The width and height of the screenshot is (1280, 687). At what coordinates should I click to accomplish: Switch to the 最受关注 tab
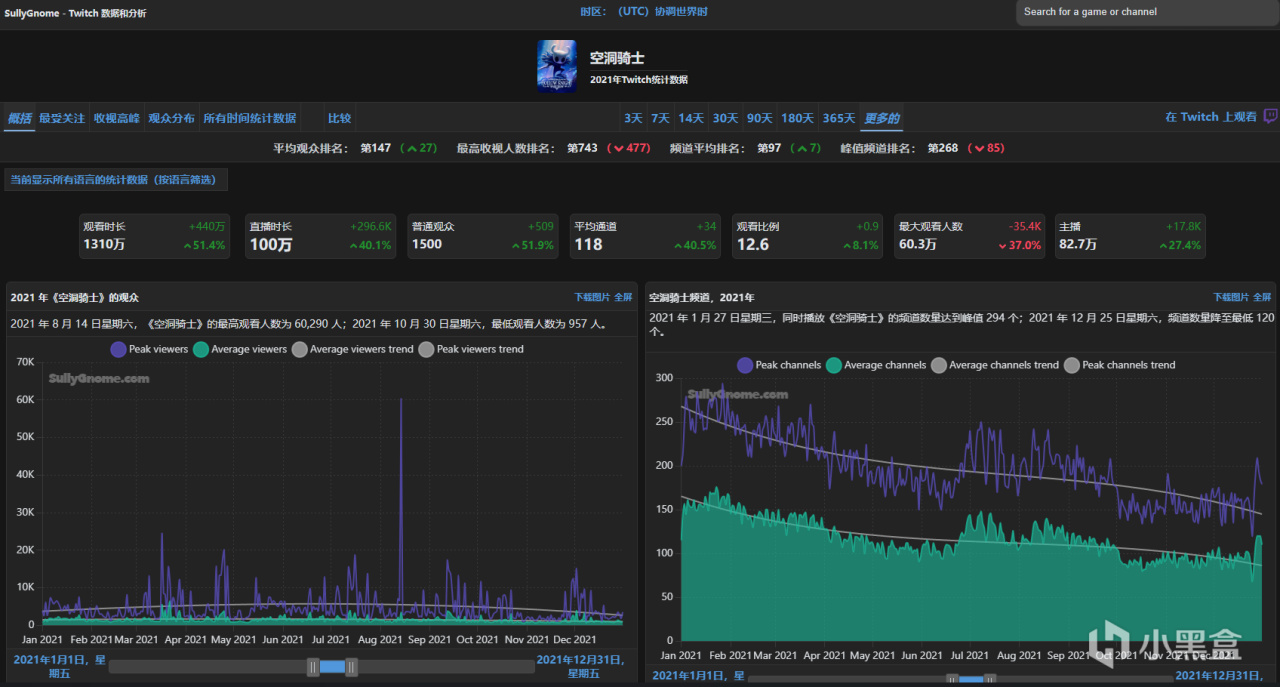[x=62, y=118]
